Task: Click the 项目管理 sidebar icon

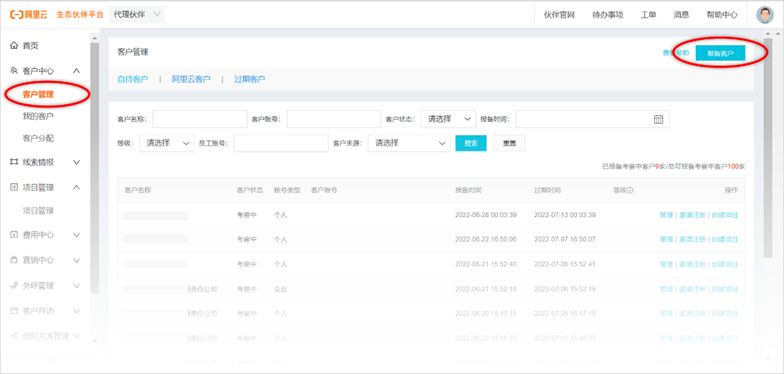Action: [x=14, y=187]
